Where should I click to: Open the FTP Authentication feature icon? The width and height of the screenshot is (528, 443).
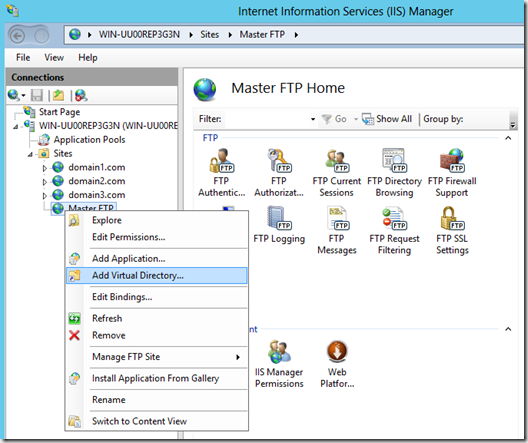tap(222, 172)
